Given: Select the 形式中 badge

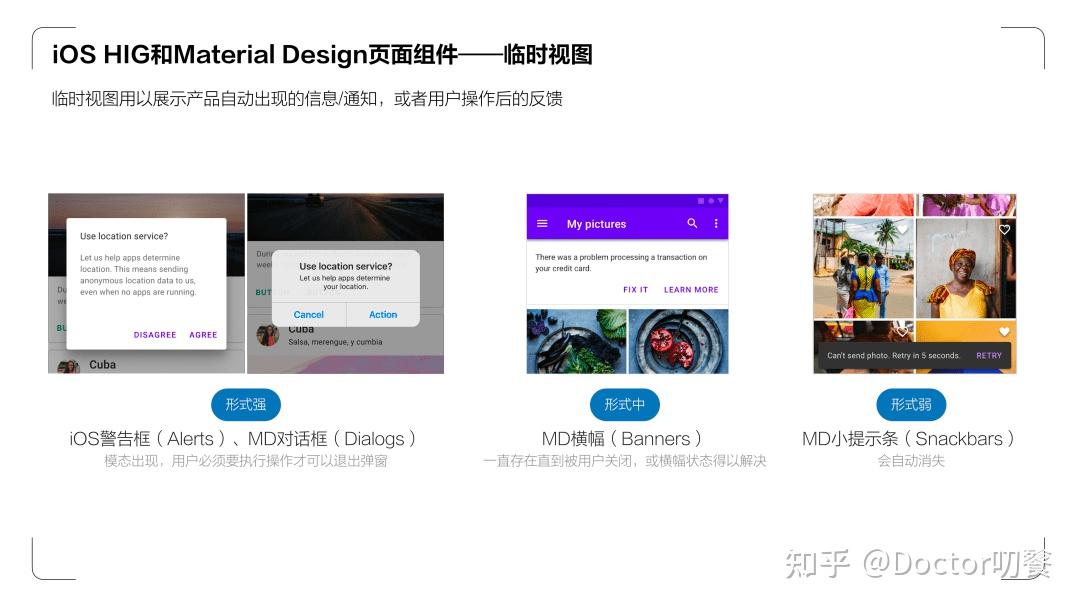Looking at the screenshot, I should coord(626,405).
